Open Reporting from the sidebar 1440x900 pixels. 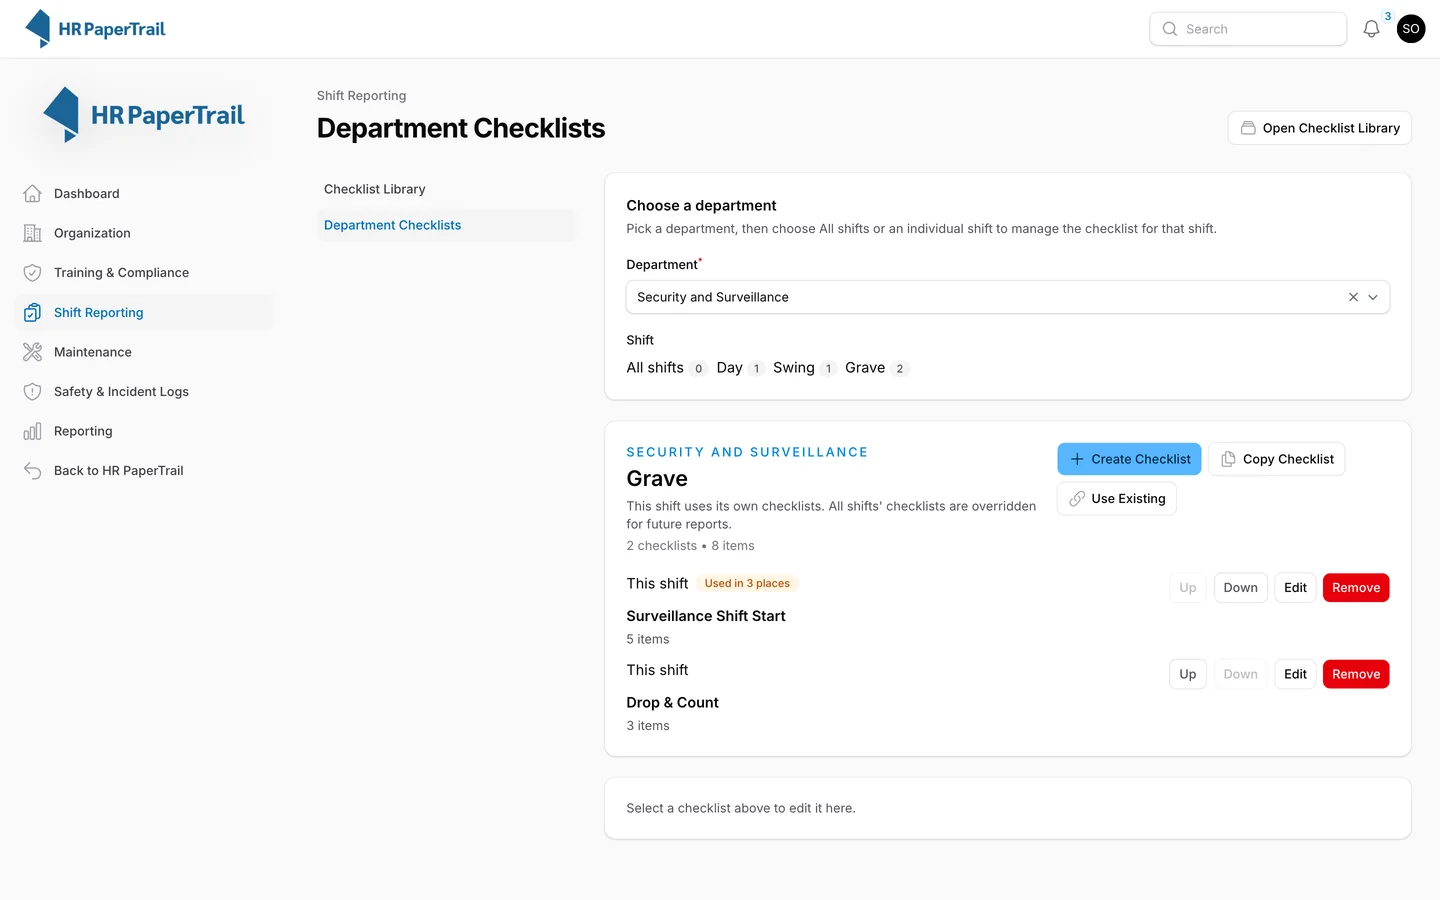point(145,431)
